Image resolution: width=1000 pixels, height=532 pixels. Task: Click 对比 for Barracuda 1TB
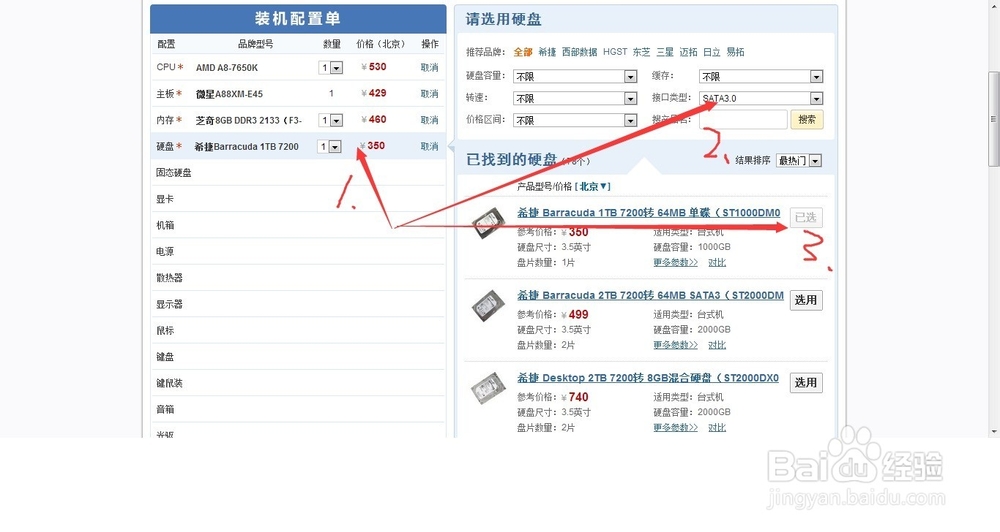click(717, 262)
